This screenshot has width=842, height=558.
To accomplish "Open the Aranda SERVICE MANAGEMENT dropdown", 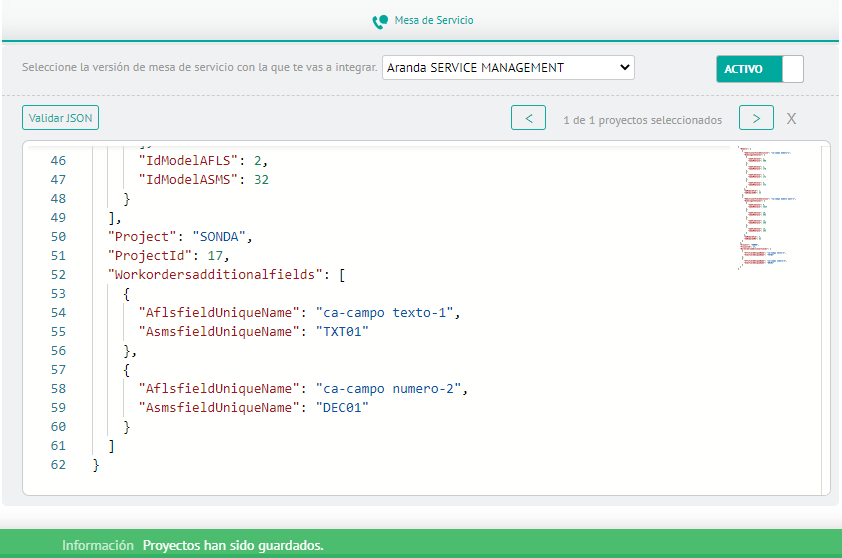I will tap(508, 68).
